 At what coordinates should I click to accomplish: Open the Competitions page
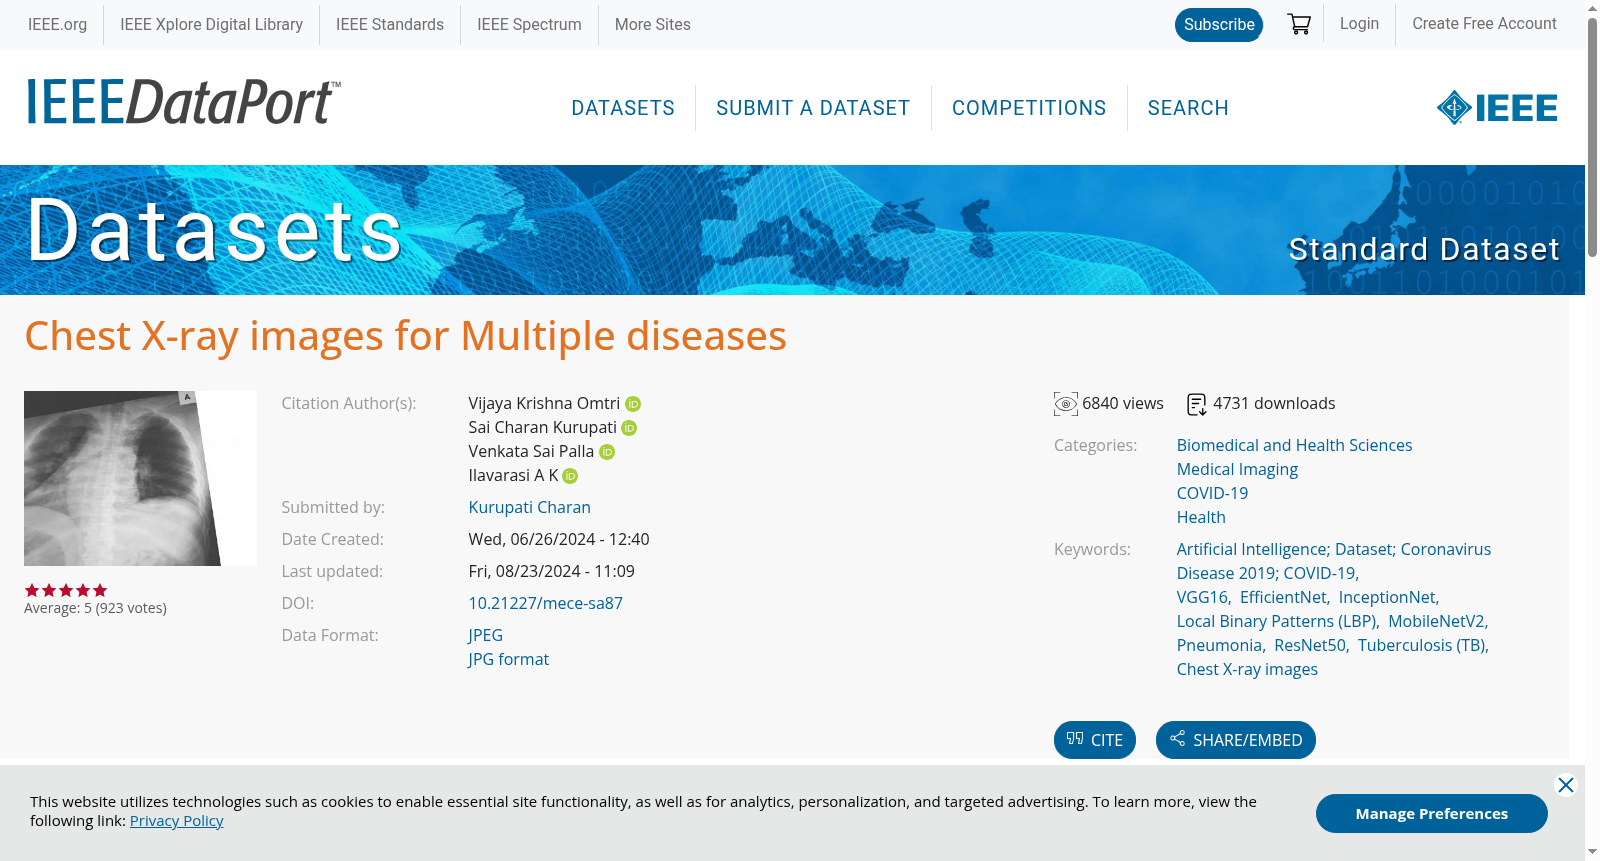point(1029,108)
